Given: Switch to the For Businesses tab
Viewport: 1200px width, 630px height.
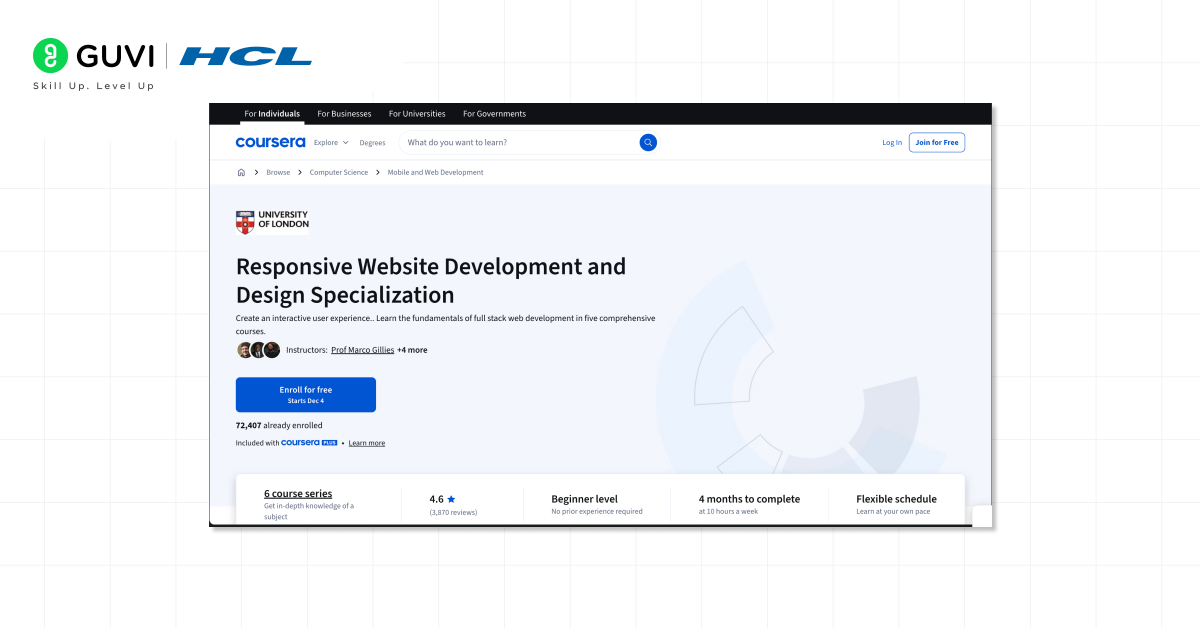Looking at the screenshot, I should 344,113.
